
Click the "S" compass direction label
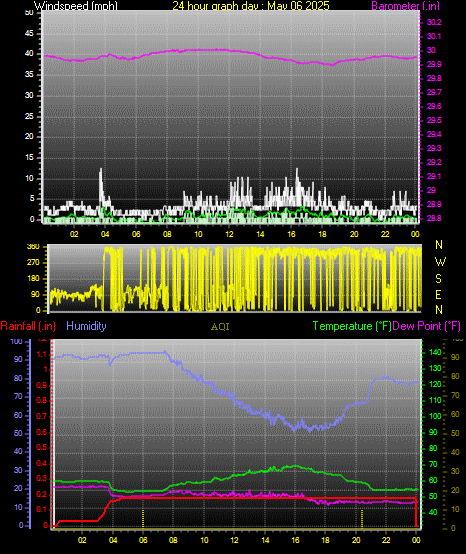438,279
